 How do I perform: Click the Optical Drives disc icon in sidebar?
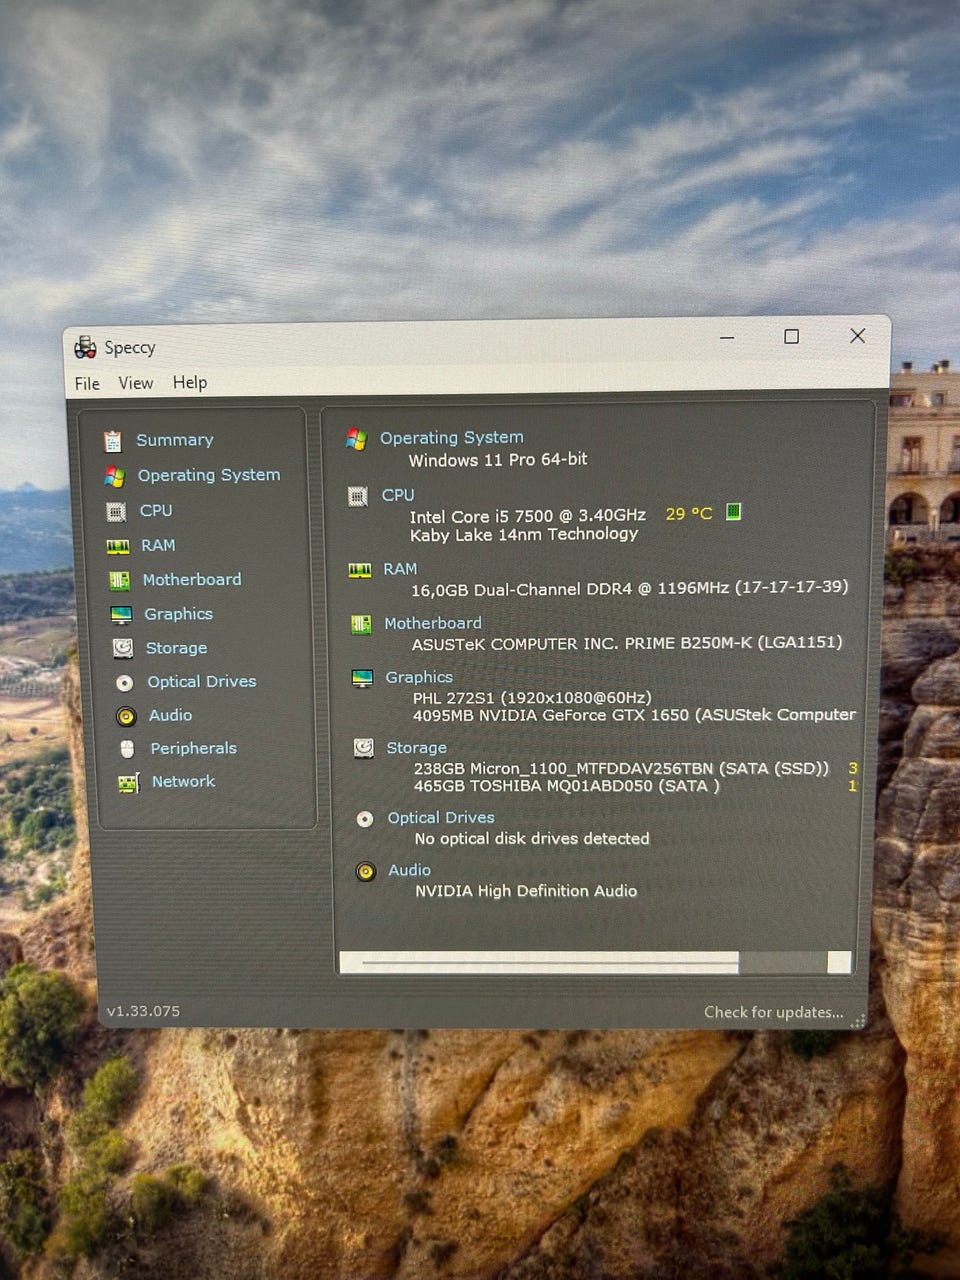125,683
